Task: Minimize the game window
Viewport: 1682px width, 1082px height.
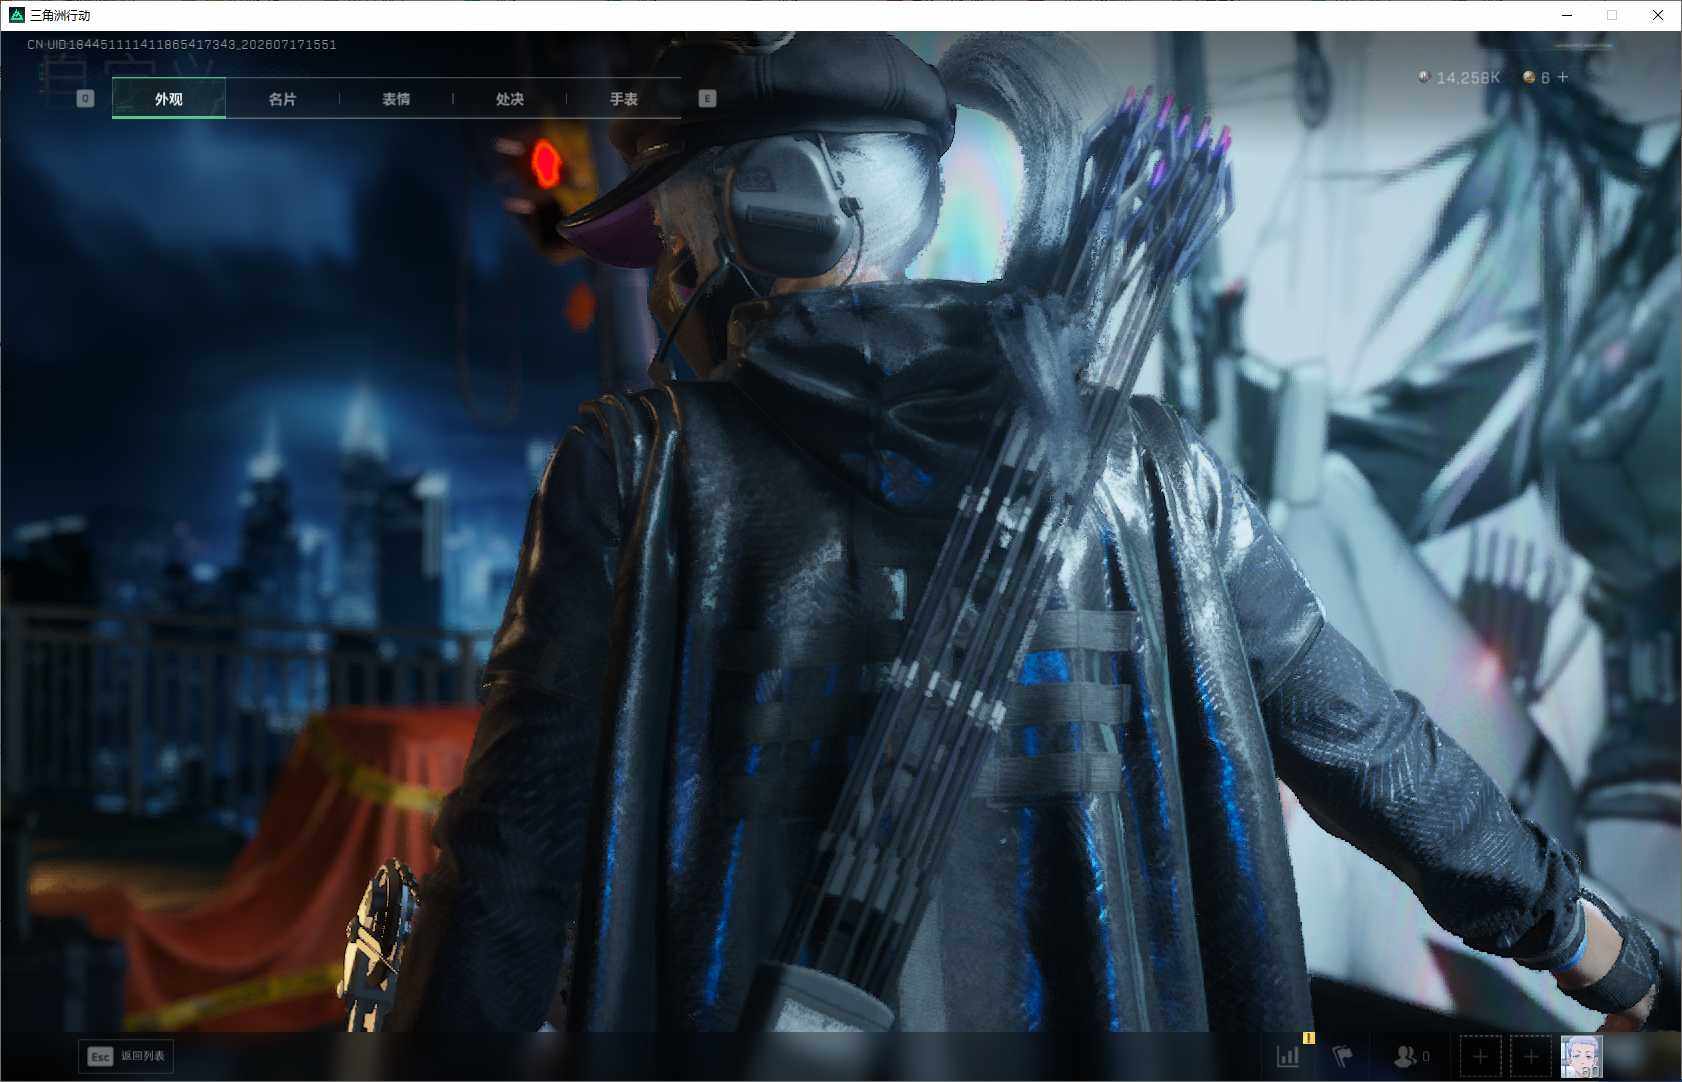Action: tap(1567, 15)
